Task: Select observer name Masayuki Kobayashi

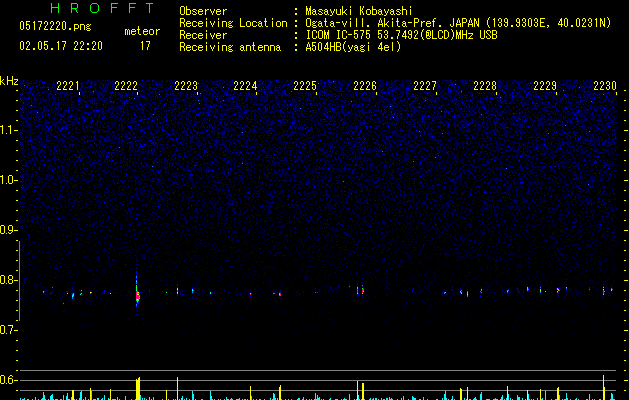Action: pyautogui.click(x=359, y=11)
